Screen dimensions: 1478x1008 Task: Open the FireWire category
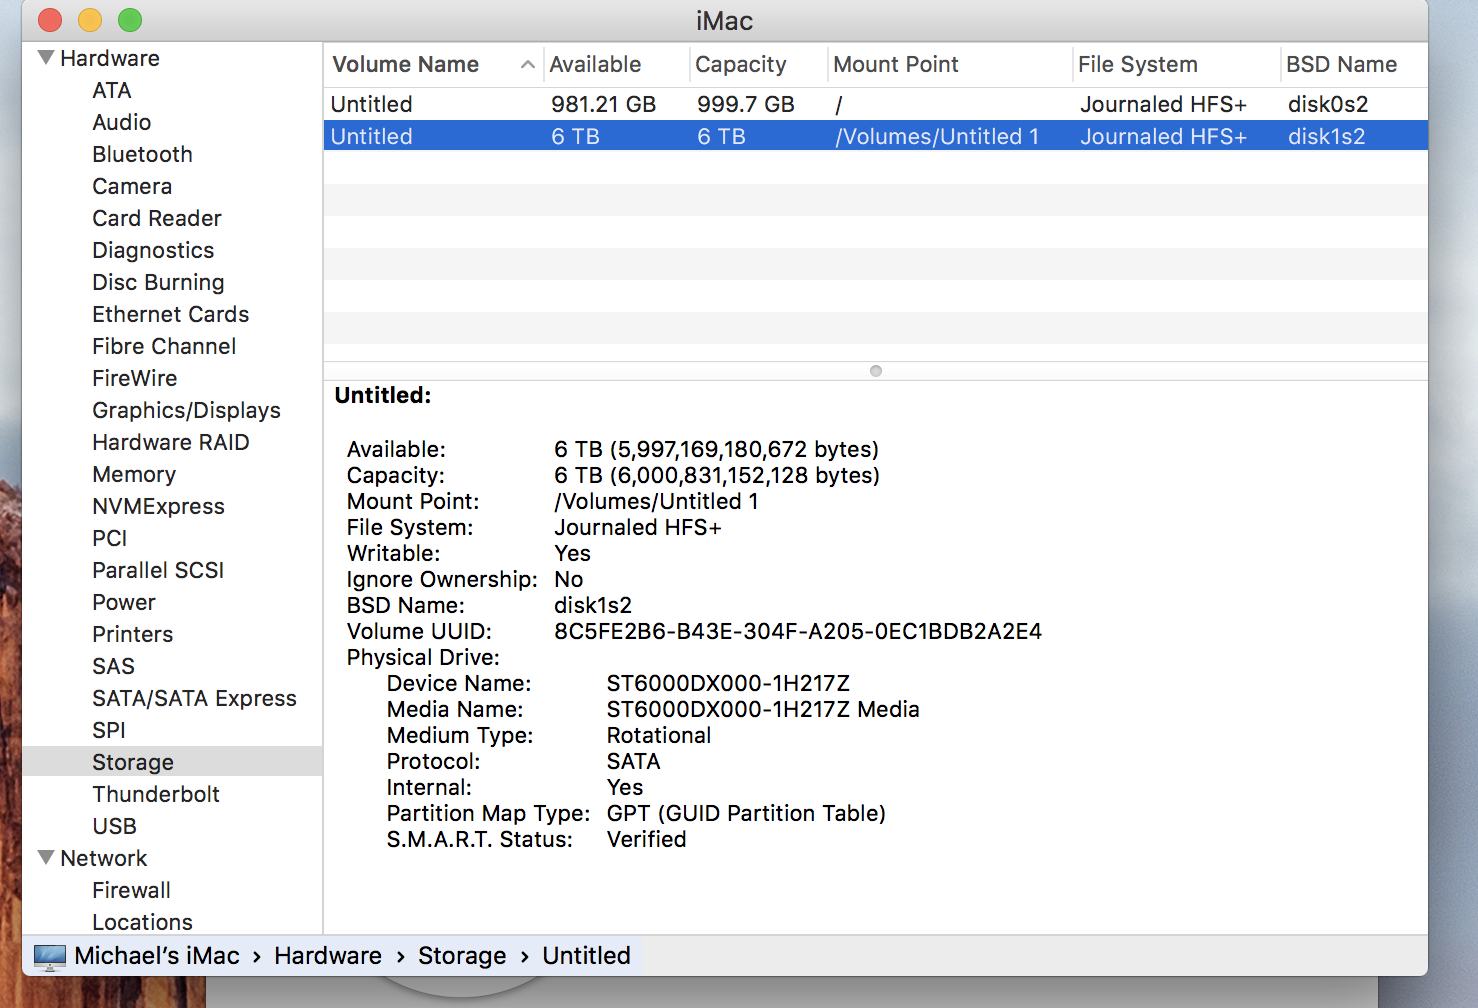pyautogui.click(x=135, y=378)
